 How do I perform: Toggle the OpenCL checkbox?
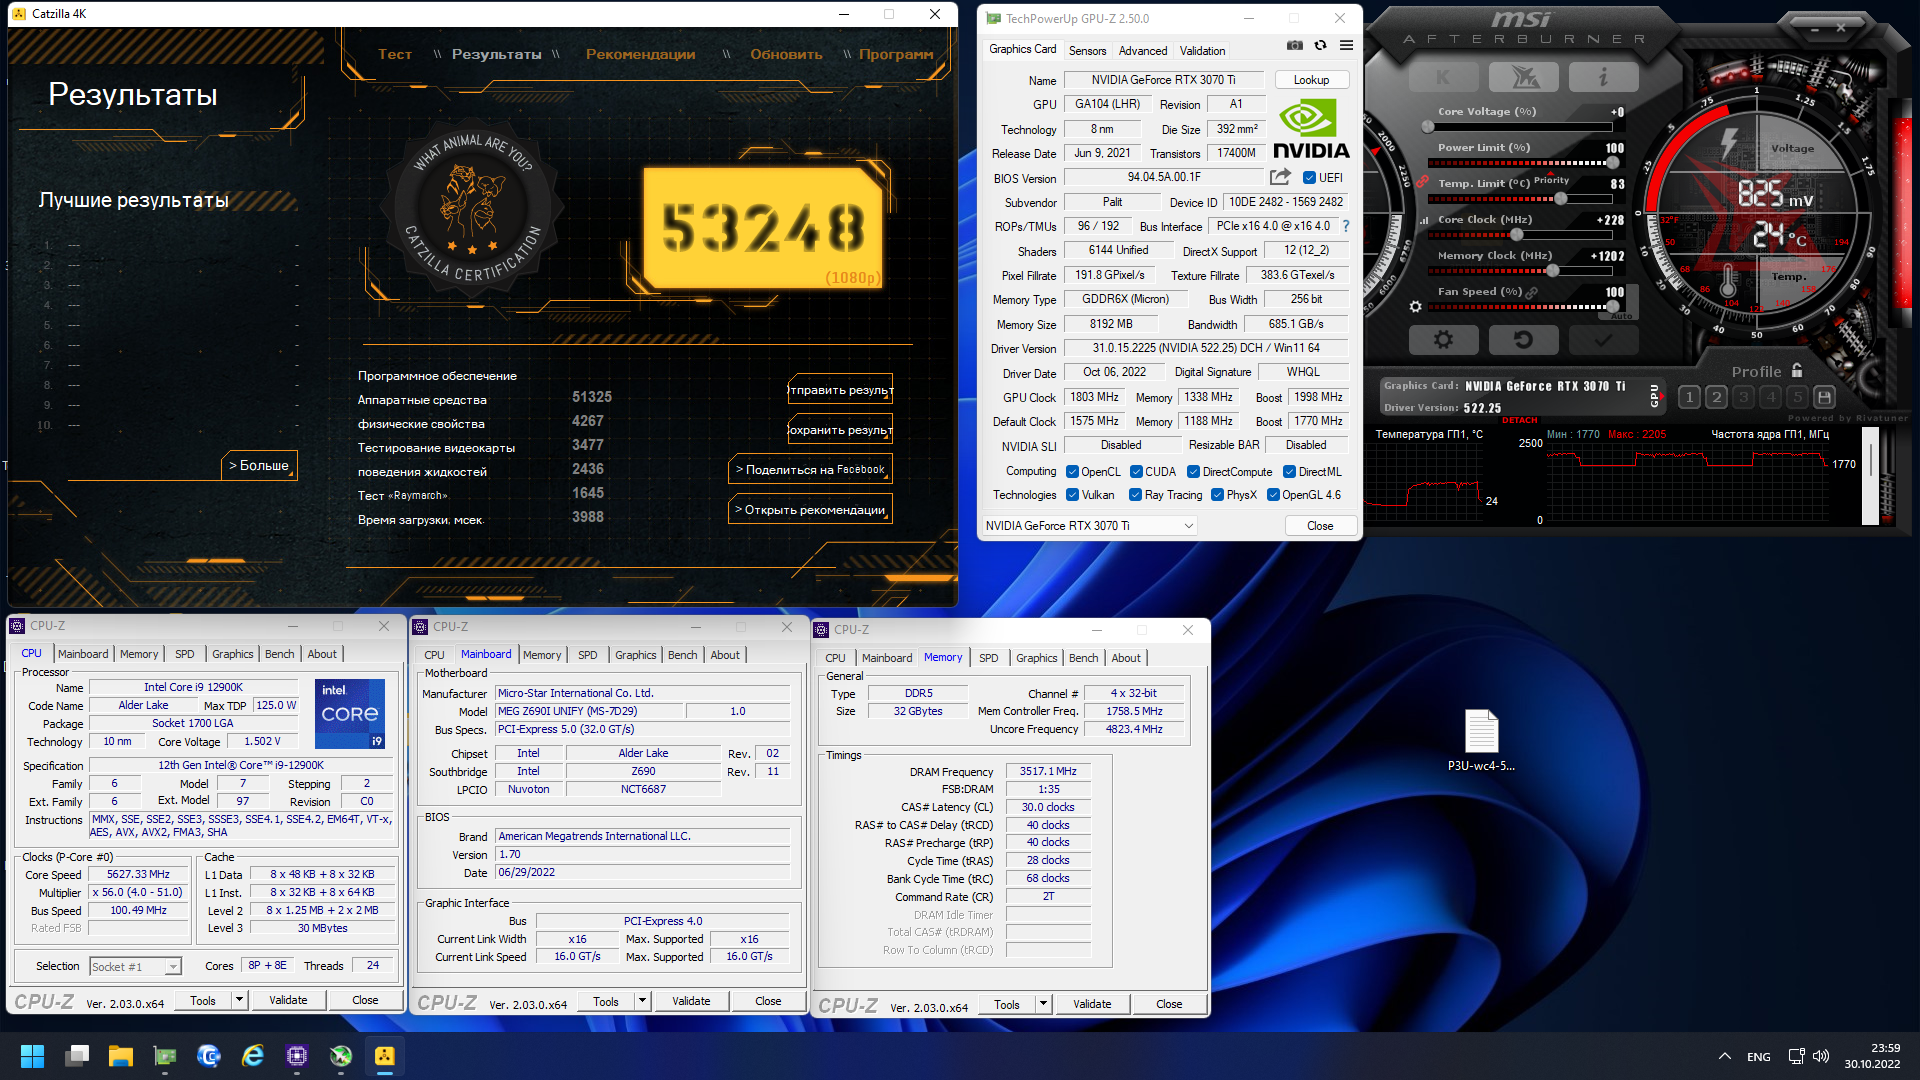pos(1072,472)
